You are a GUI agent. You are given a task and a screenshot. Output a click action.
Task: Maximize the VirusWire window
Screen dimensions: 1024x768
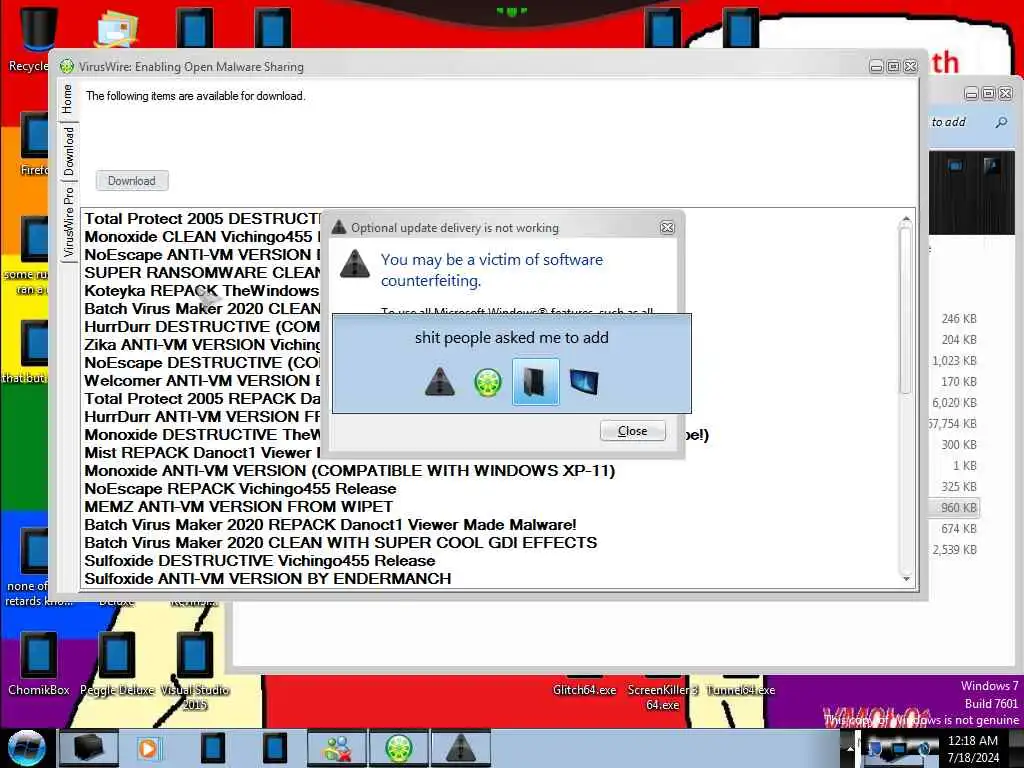[x=893, y=67]
